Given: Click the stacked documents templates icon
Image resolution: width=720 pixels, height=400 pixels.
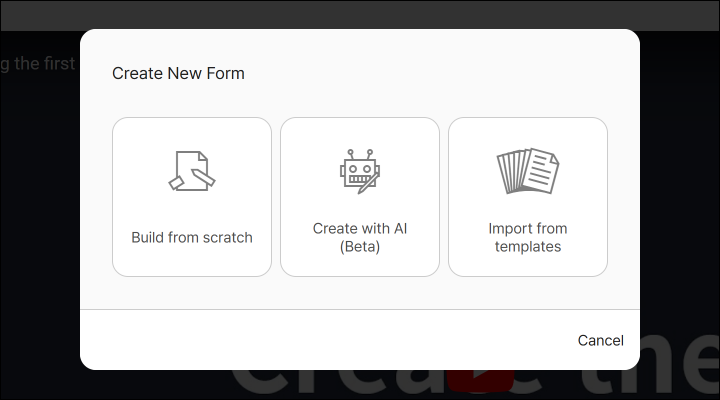Looking at the screenshot, I should [528, 171].
